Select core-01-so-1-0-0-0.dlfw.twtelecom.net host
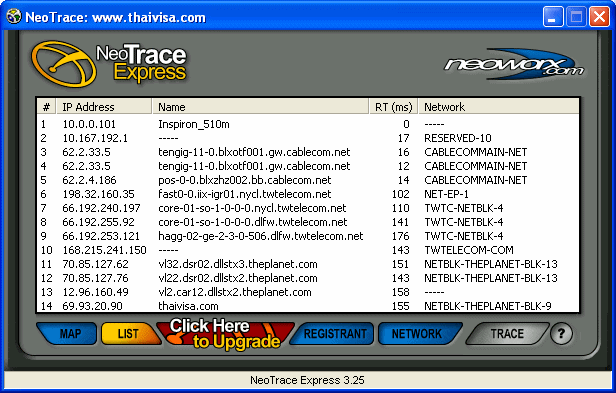 [x=253, y=222]
